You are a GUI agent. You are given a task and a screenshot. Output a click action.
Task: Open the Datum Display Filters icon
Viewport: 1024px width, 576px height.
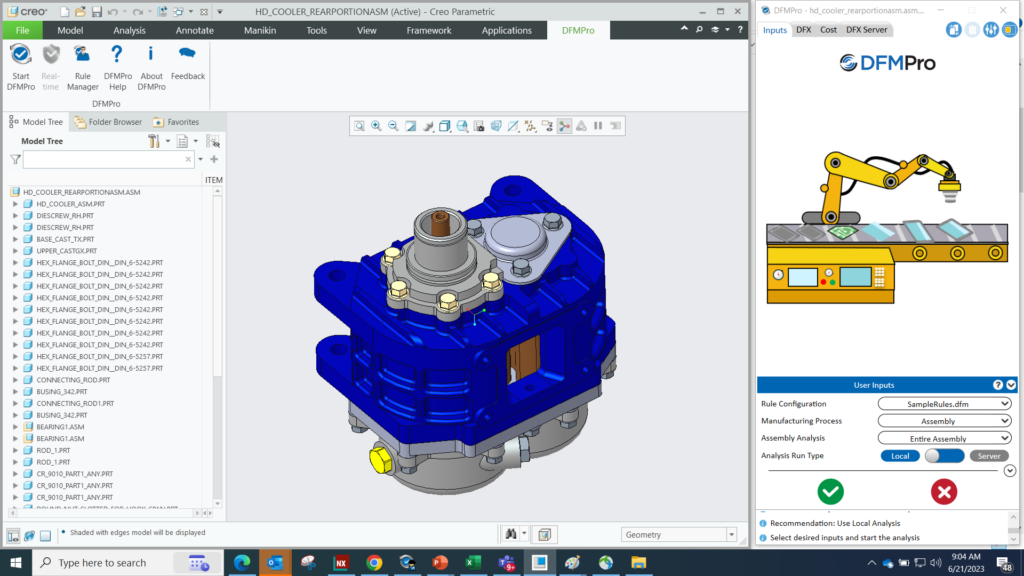pos(530,126)
